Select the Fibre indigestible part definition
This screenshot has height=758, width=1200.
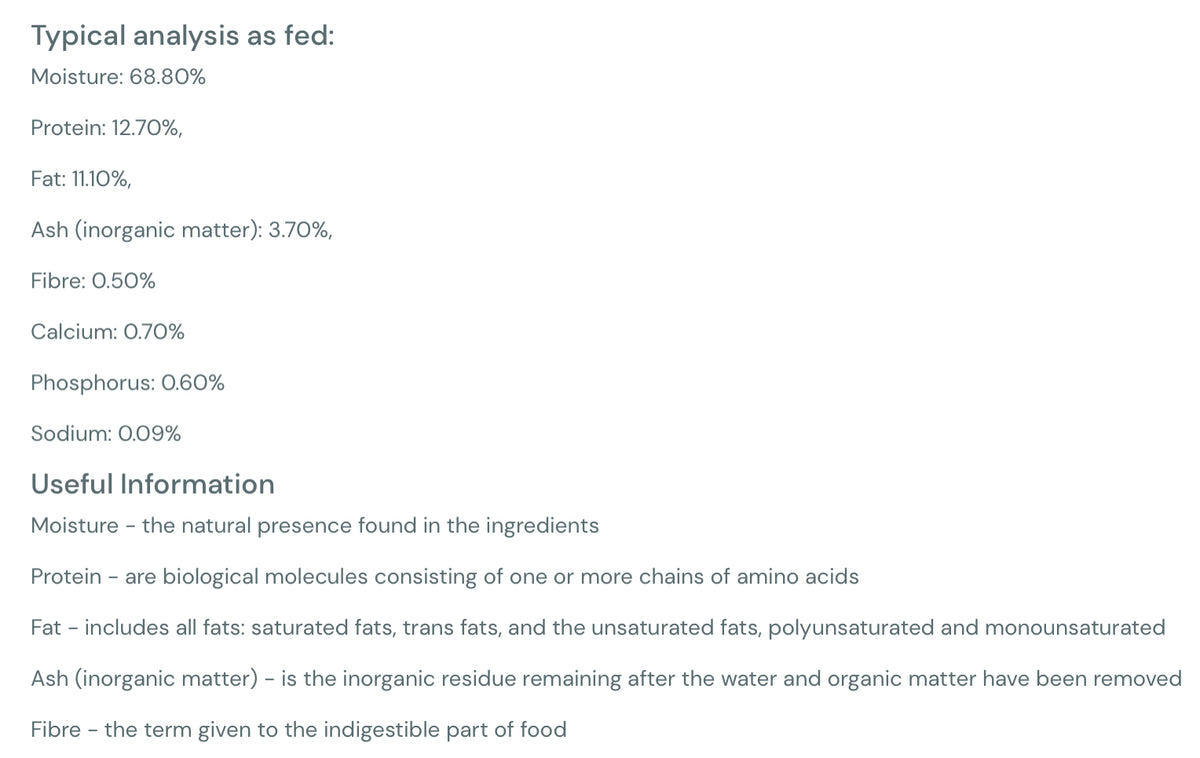point(299,730)
